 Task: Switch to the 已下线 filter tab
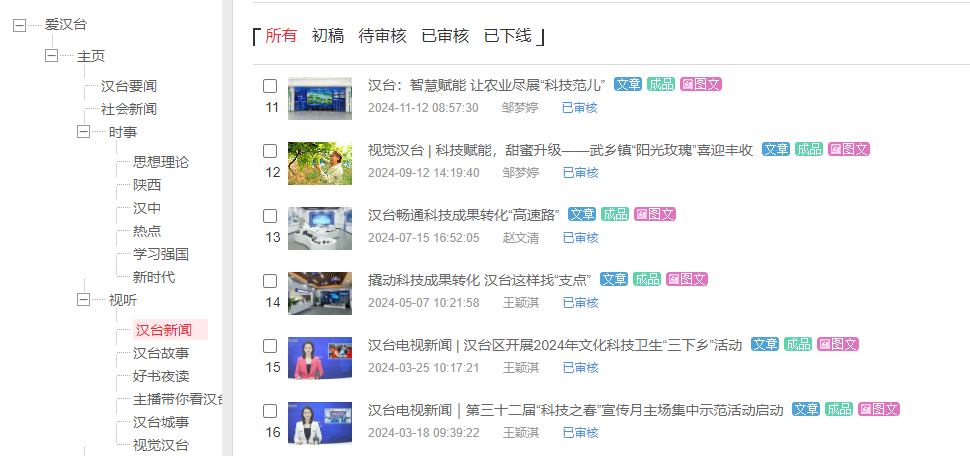508,36
